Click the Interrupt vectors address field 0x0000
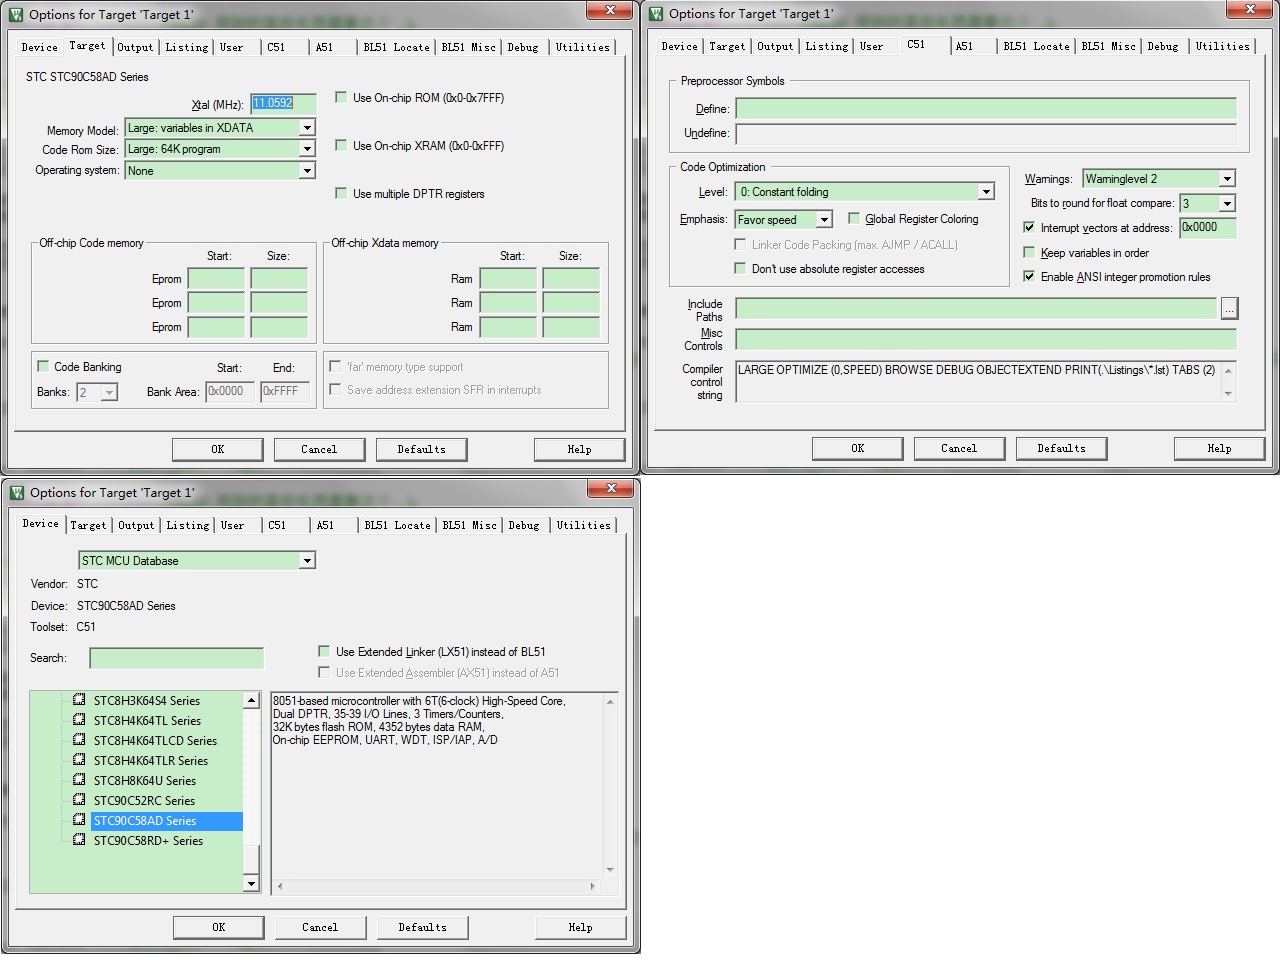This screenshot has width=1280, height=960. point(1208,227)
